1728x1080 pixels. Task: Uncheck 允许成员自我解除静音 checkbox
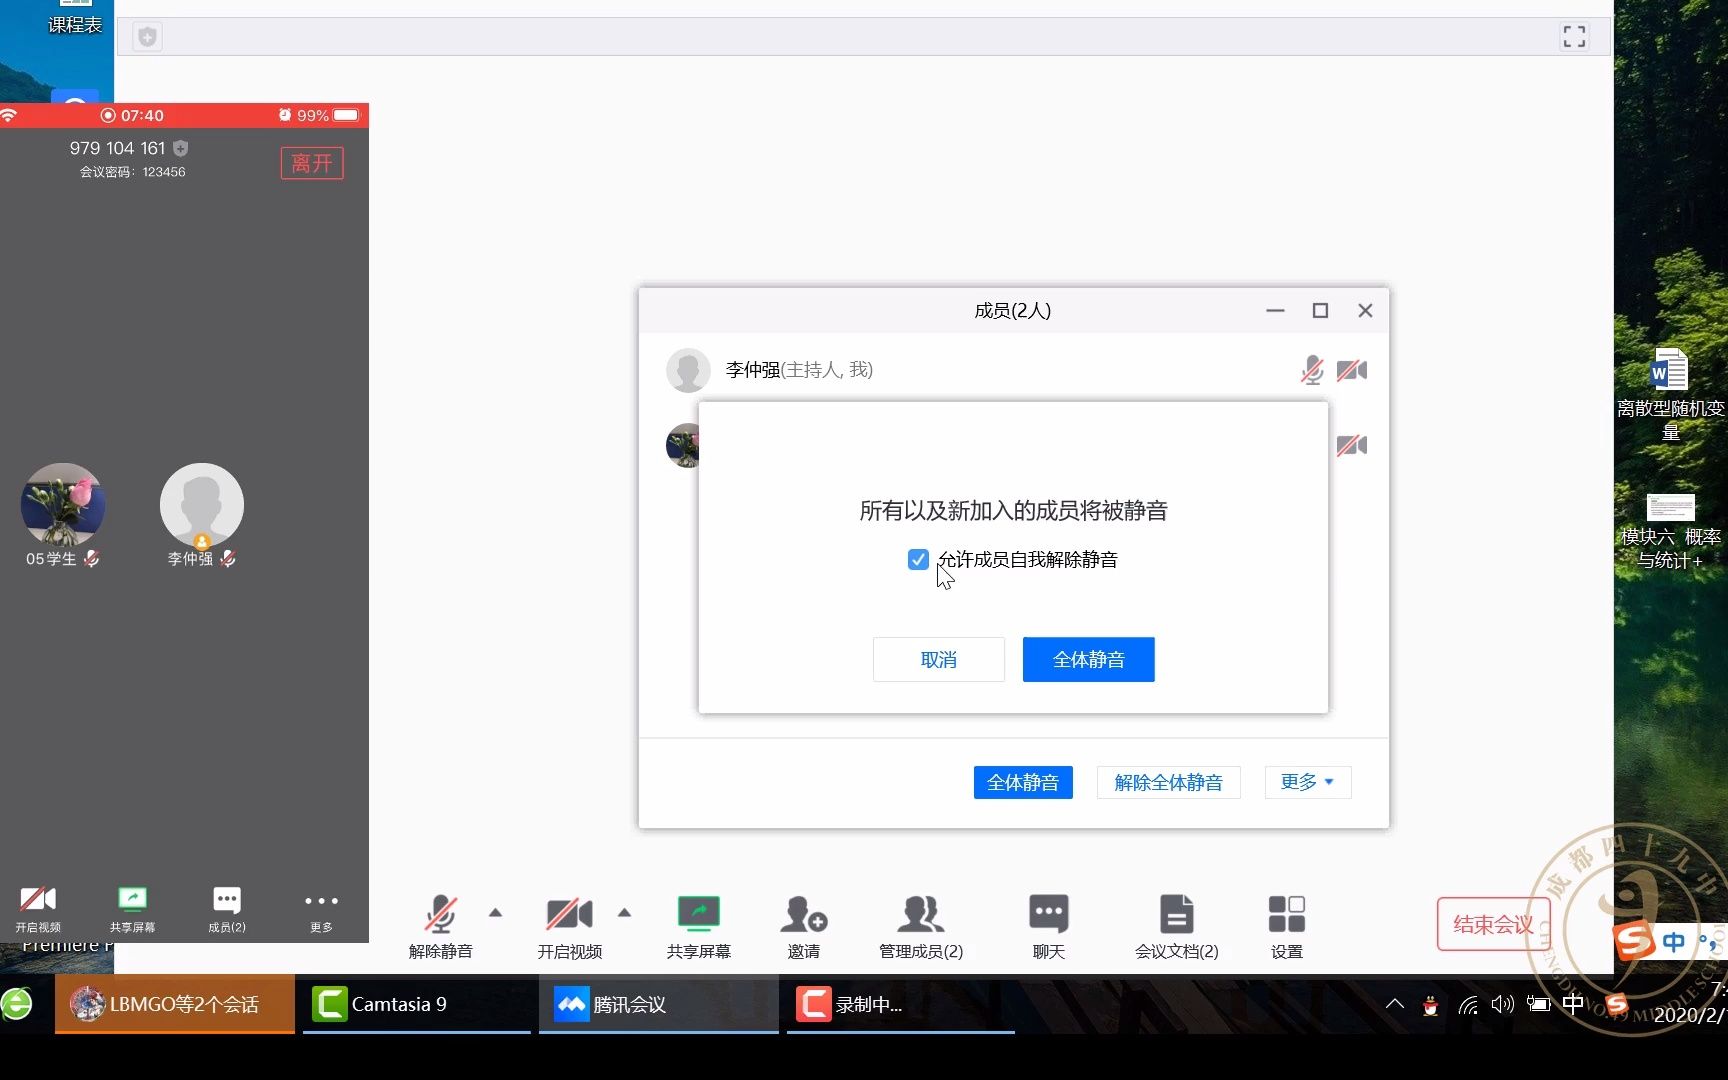click(918, 559)
